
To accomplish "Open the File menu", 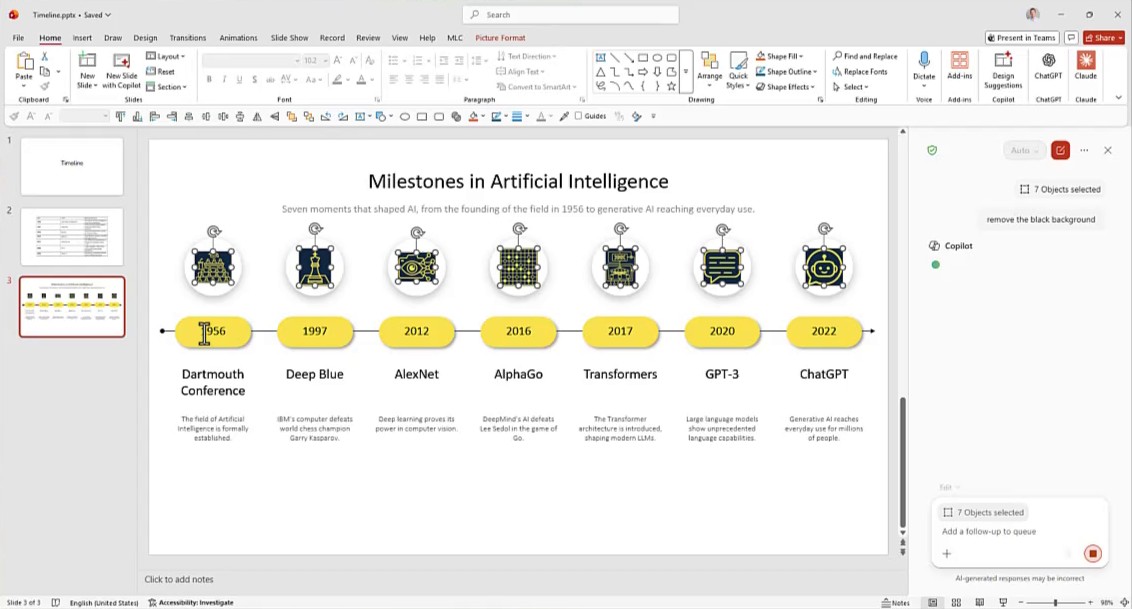I will (18, 38).
